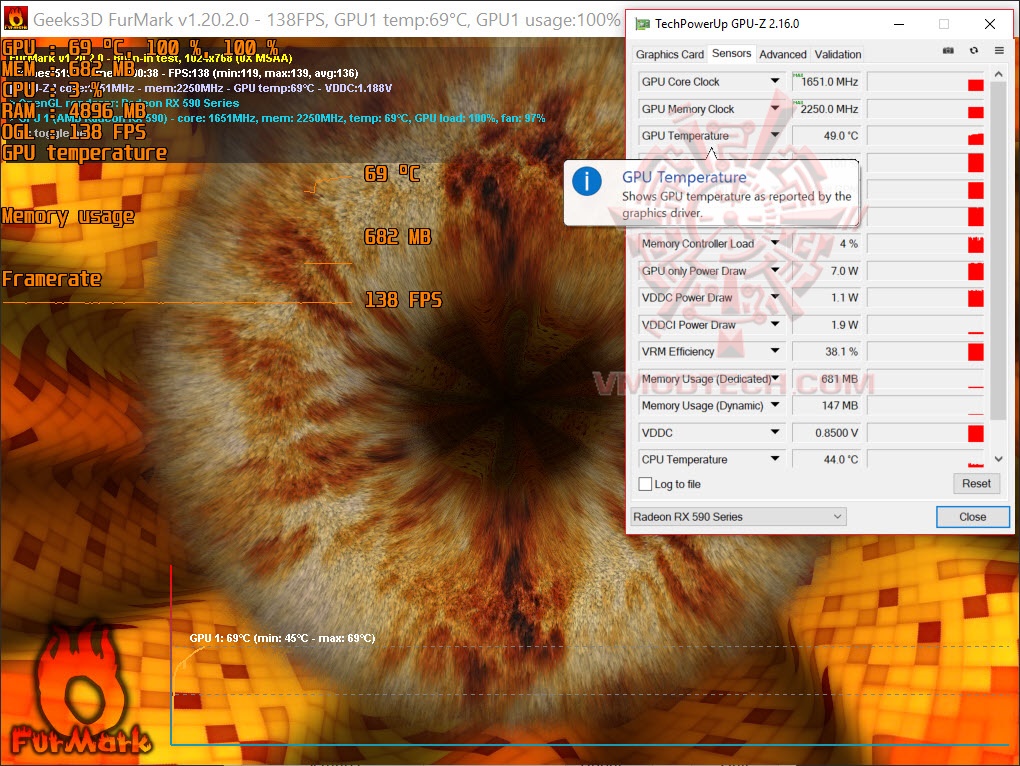Close the GPU-Z window with X
The image size is (1020, 766).
coord(989,24)
